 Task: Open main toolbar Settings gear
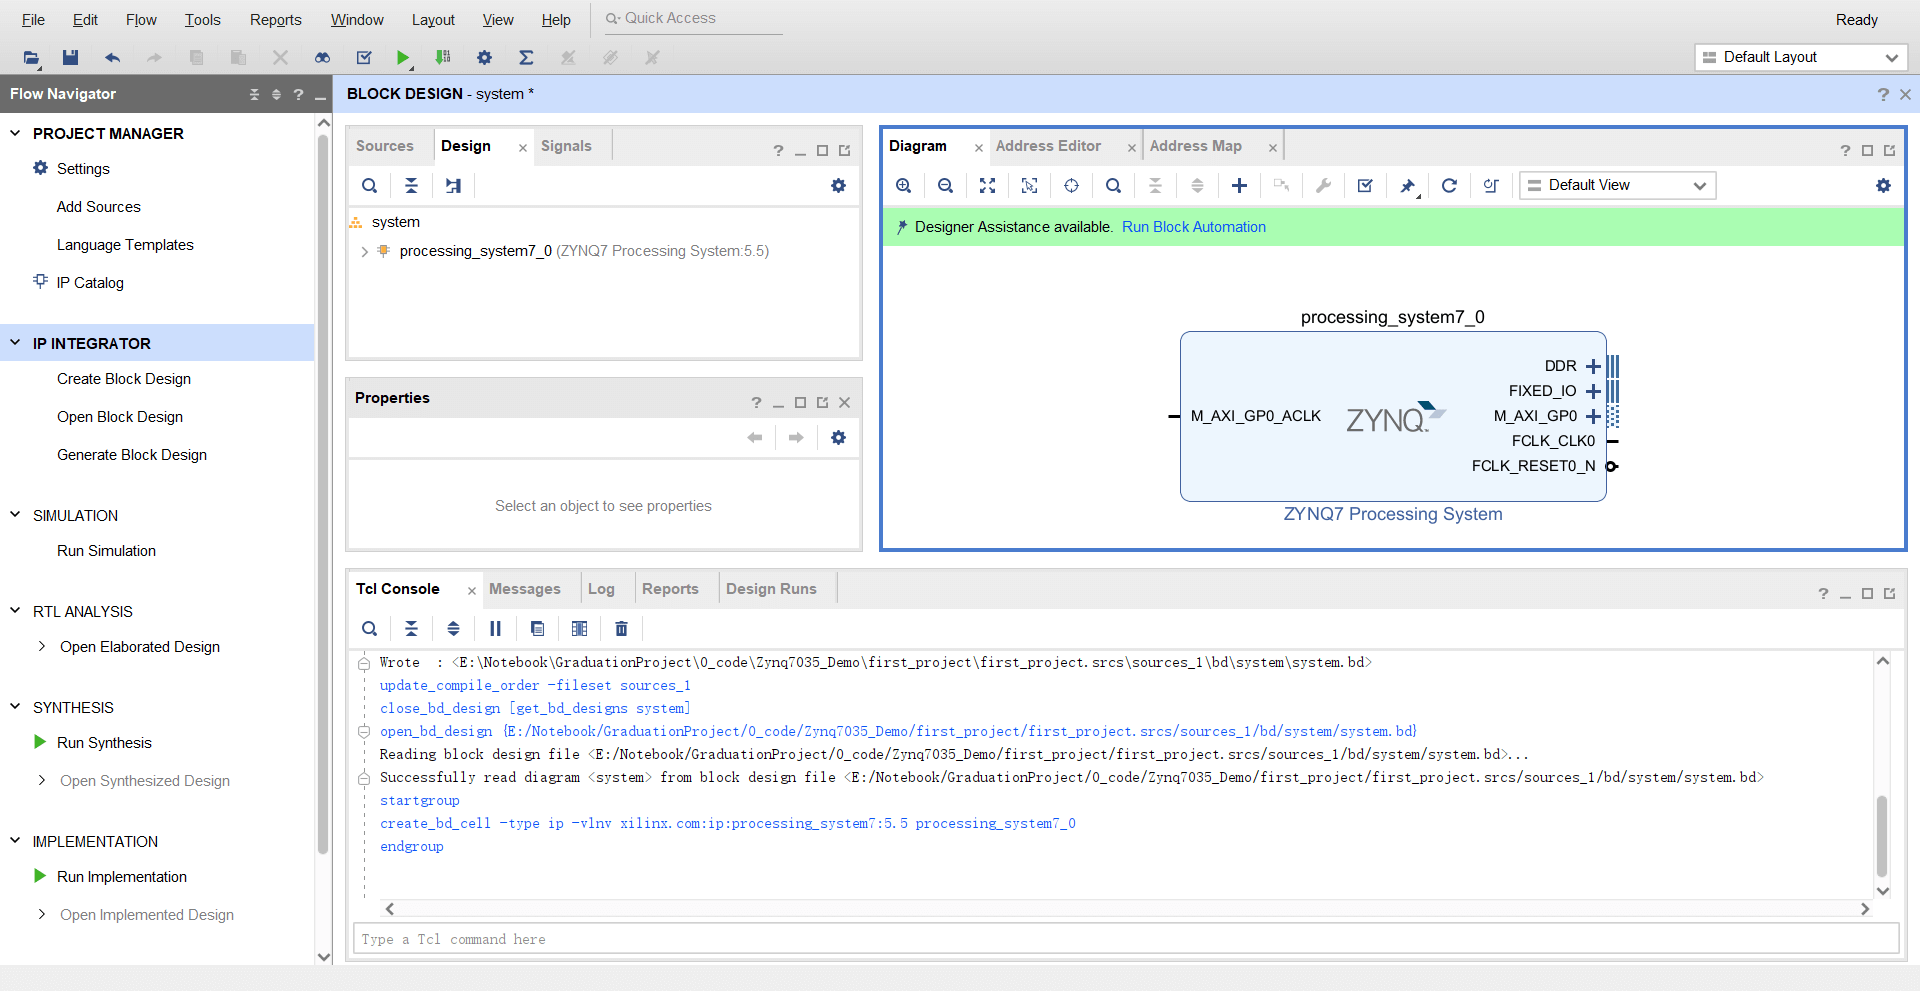click(x=485, y=58)
